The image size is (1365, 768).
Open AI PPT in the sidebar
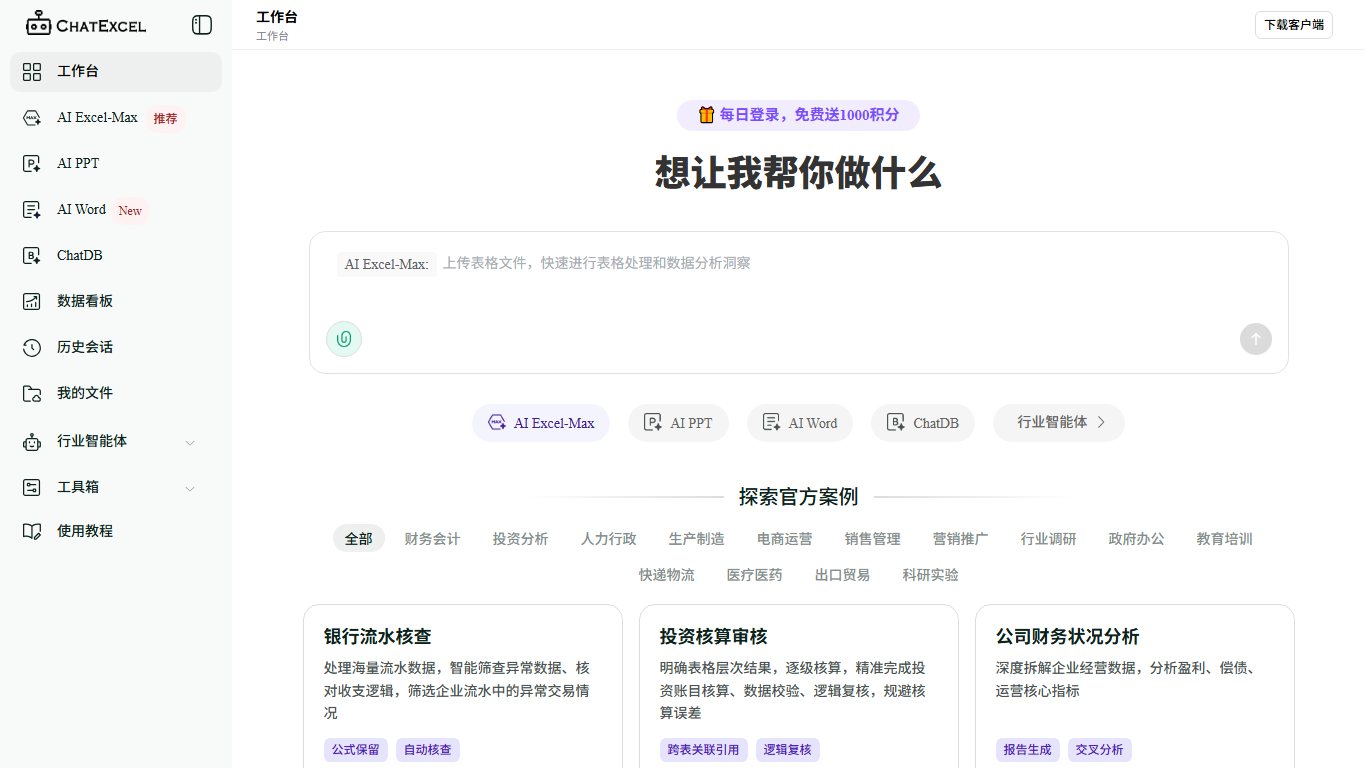pyautogui.click(x=116, y=164)
